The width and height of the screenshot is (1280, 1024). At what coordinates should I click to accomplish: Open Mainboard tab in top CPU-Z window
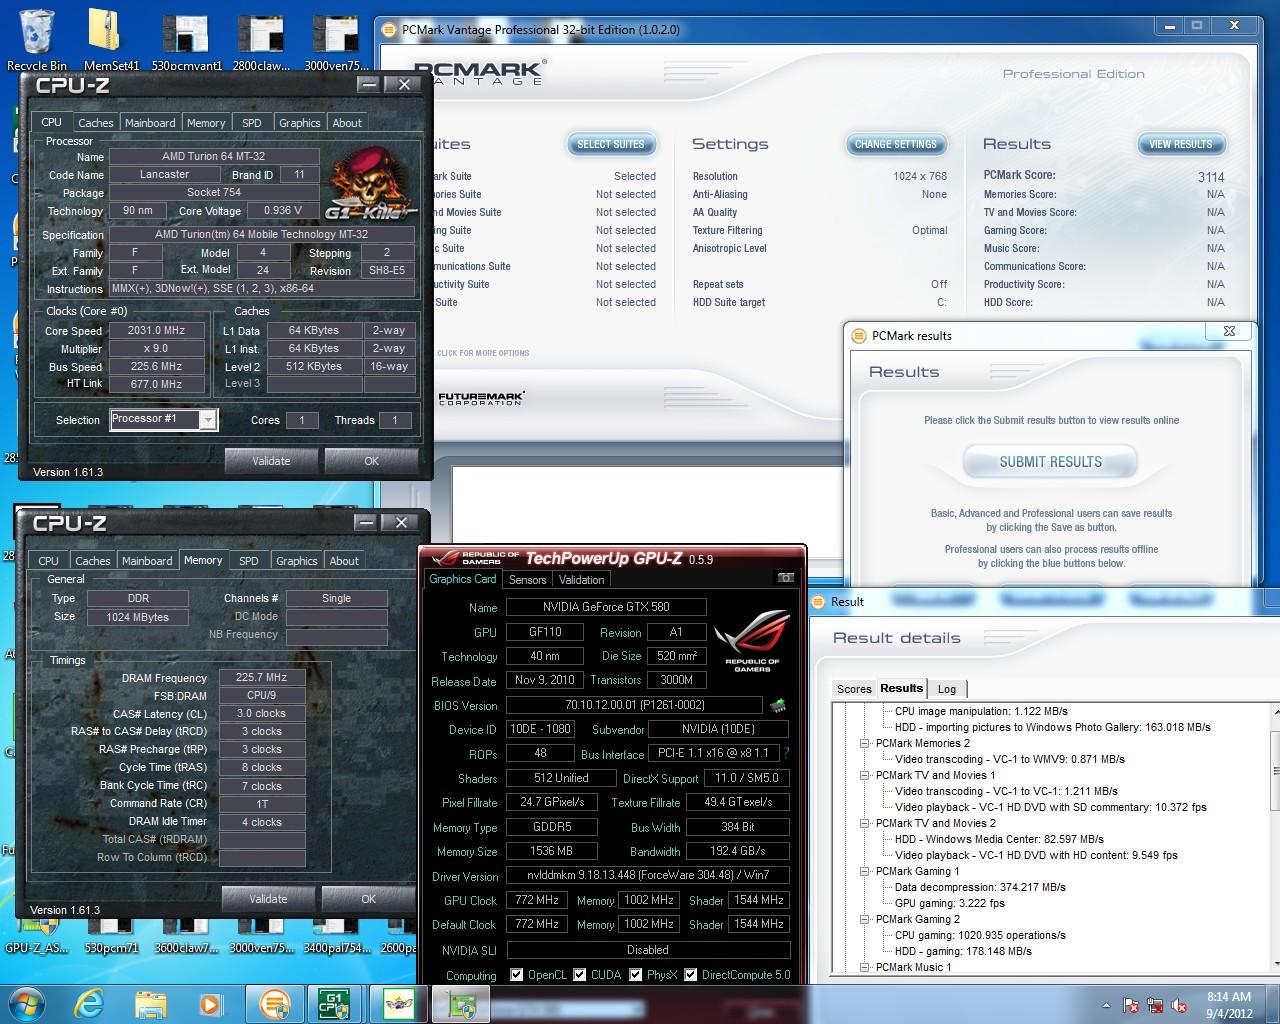tap(150, 123)
